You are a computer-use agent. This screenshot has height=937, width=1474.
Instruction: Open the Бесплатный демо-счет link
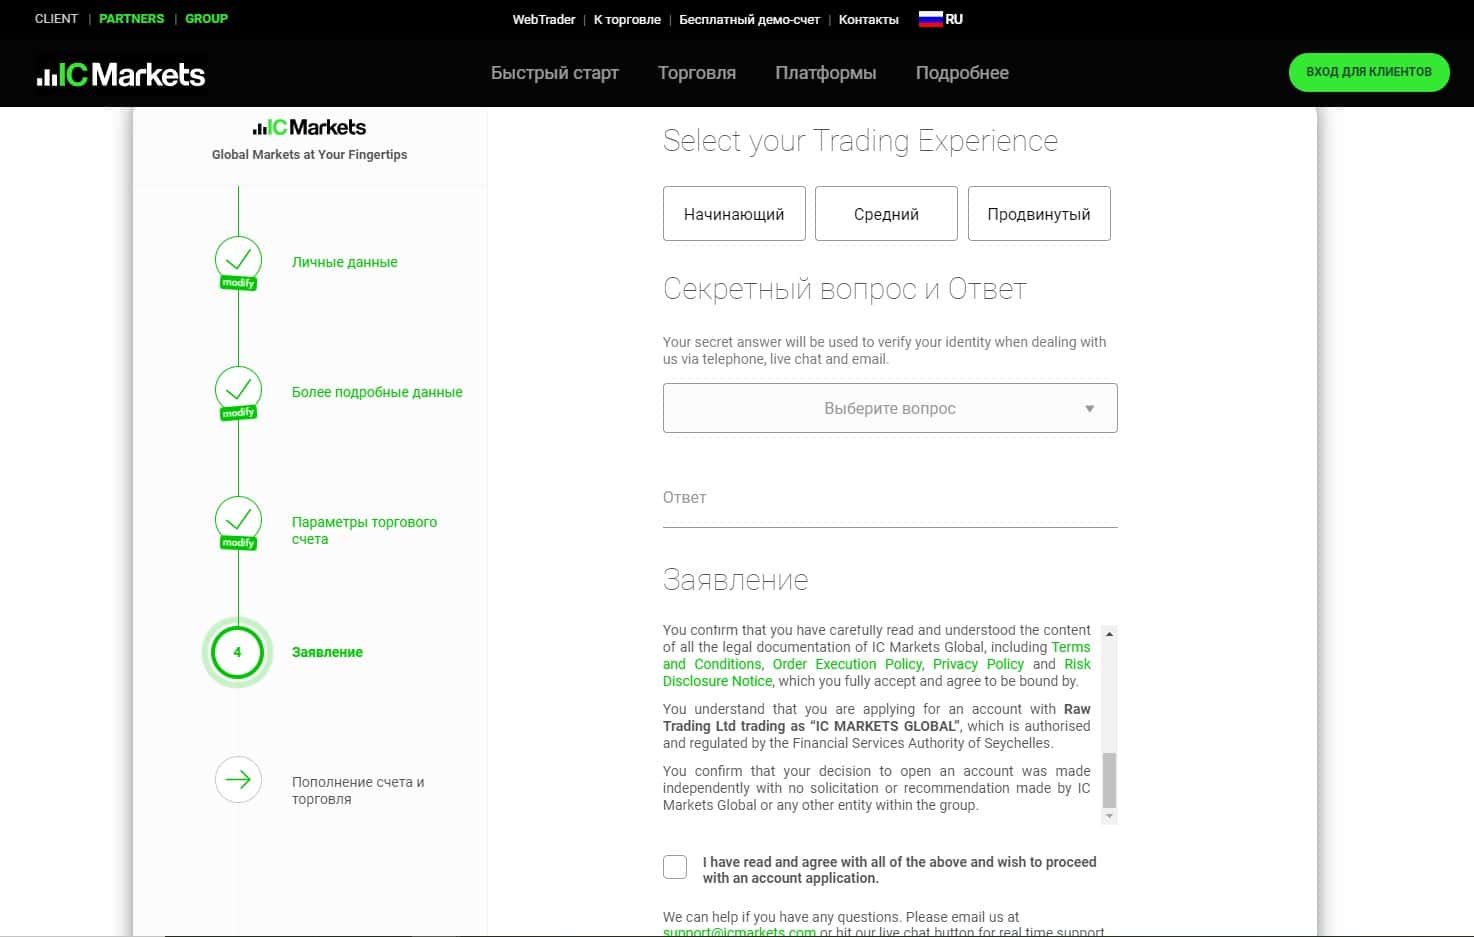tap(749, 19)
